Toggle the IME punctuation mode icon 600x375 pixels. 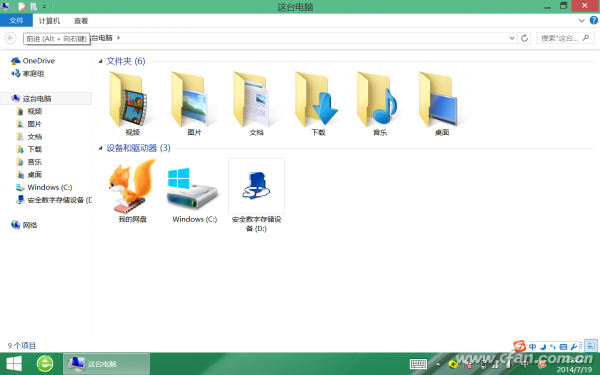pos(553,347)
